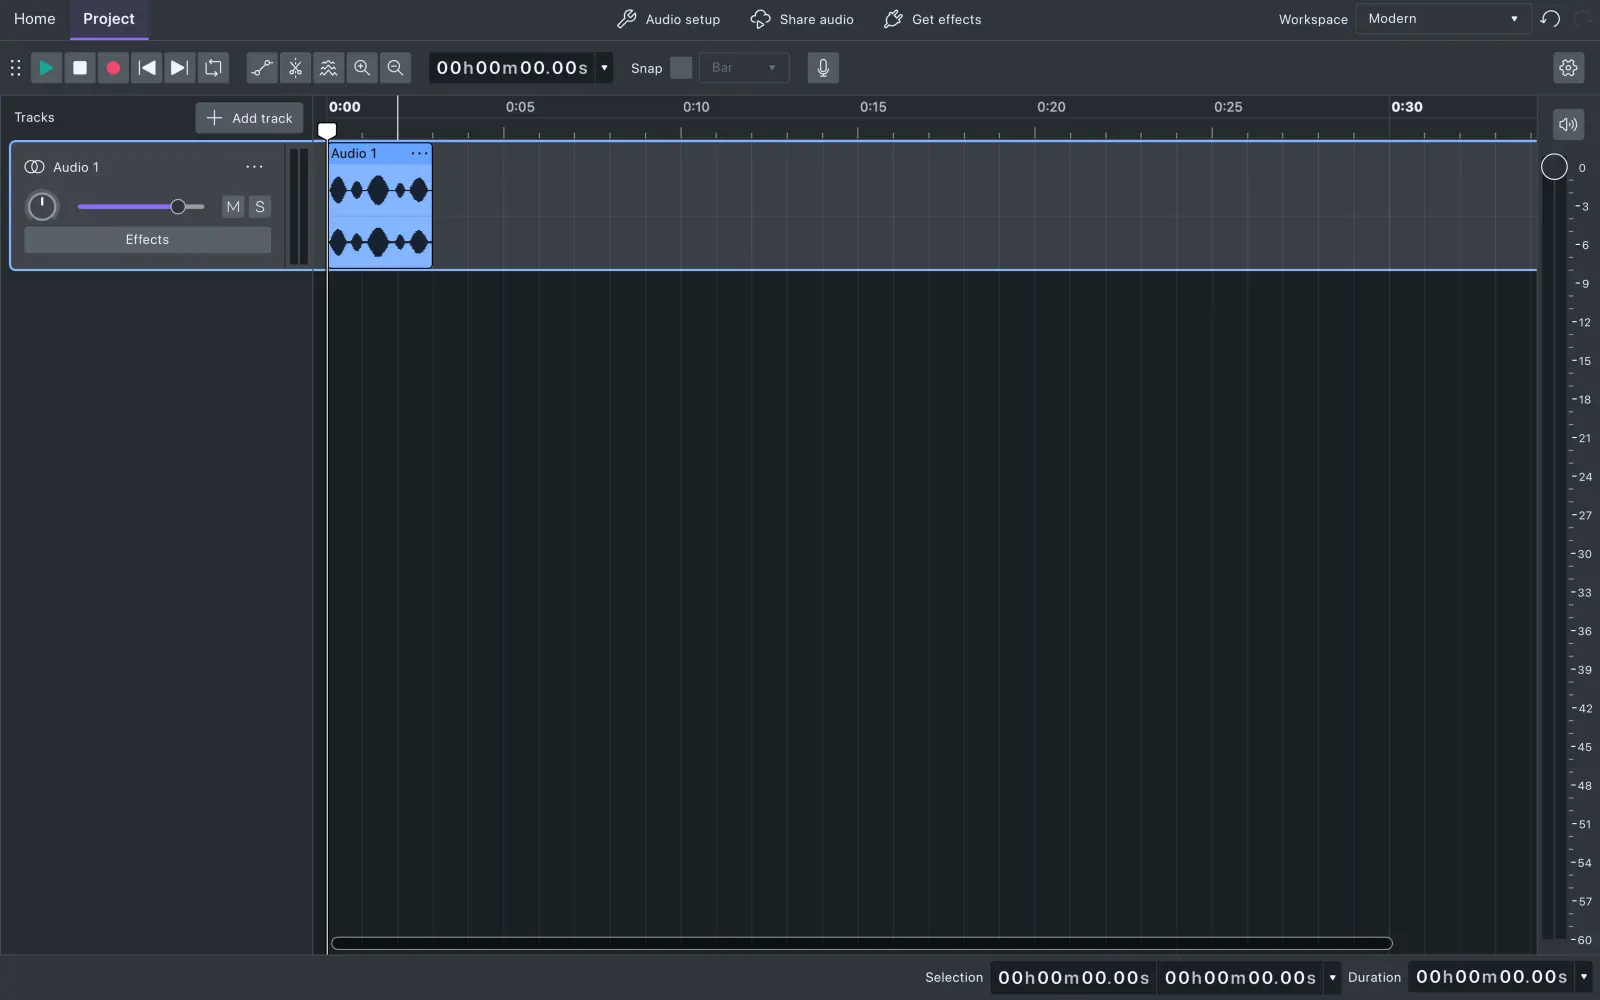Screen dimensions: 1600x1000
Task: Rewind to the start of the project
Action: click(147, 68)
